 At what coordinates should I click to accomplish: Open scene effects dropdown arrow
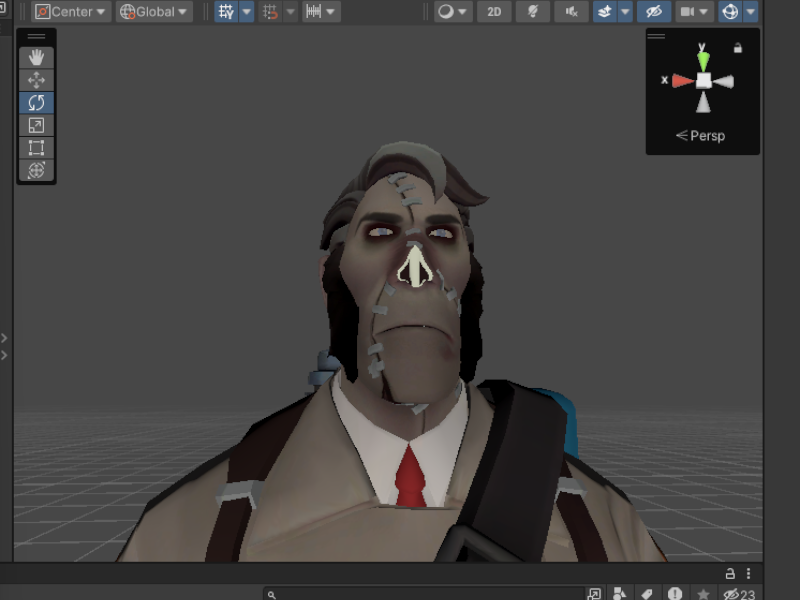tap(625, 12)
